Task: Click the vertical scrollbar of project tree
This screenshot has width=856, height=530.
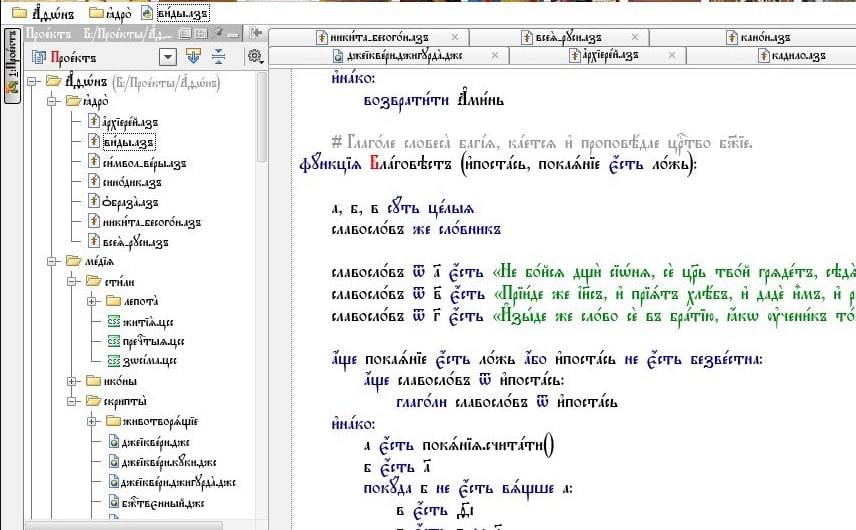Action: coord(261,117)
